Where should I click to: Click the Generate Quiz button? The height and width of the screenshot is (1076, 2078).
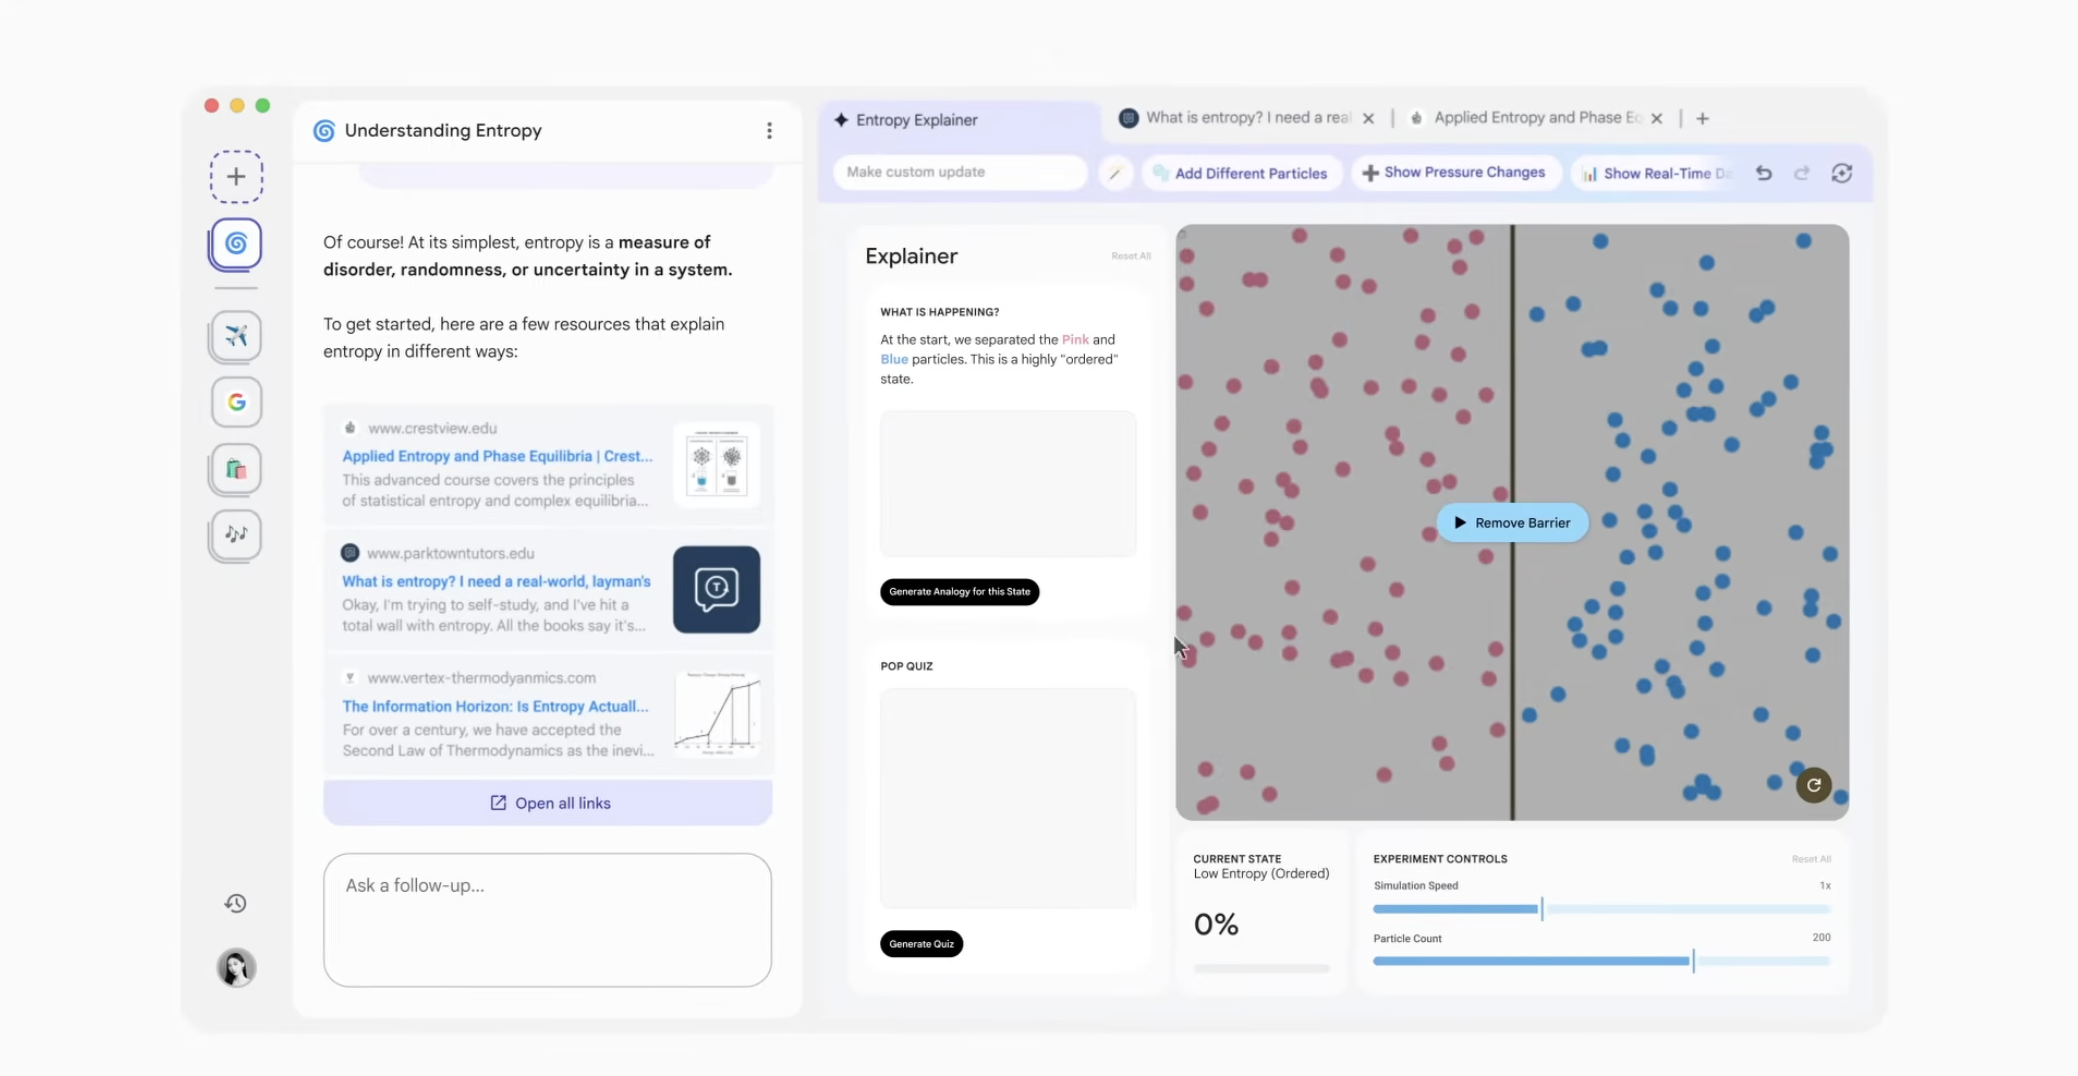[x=921, y=944]
